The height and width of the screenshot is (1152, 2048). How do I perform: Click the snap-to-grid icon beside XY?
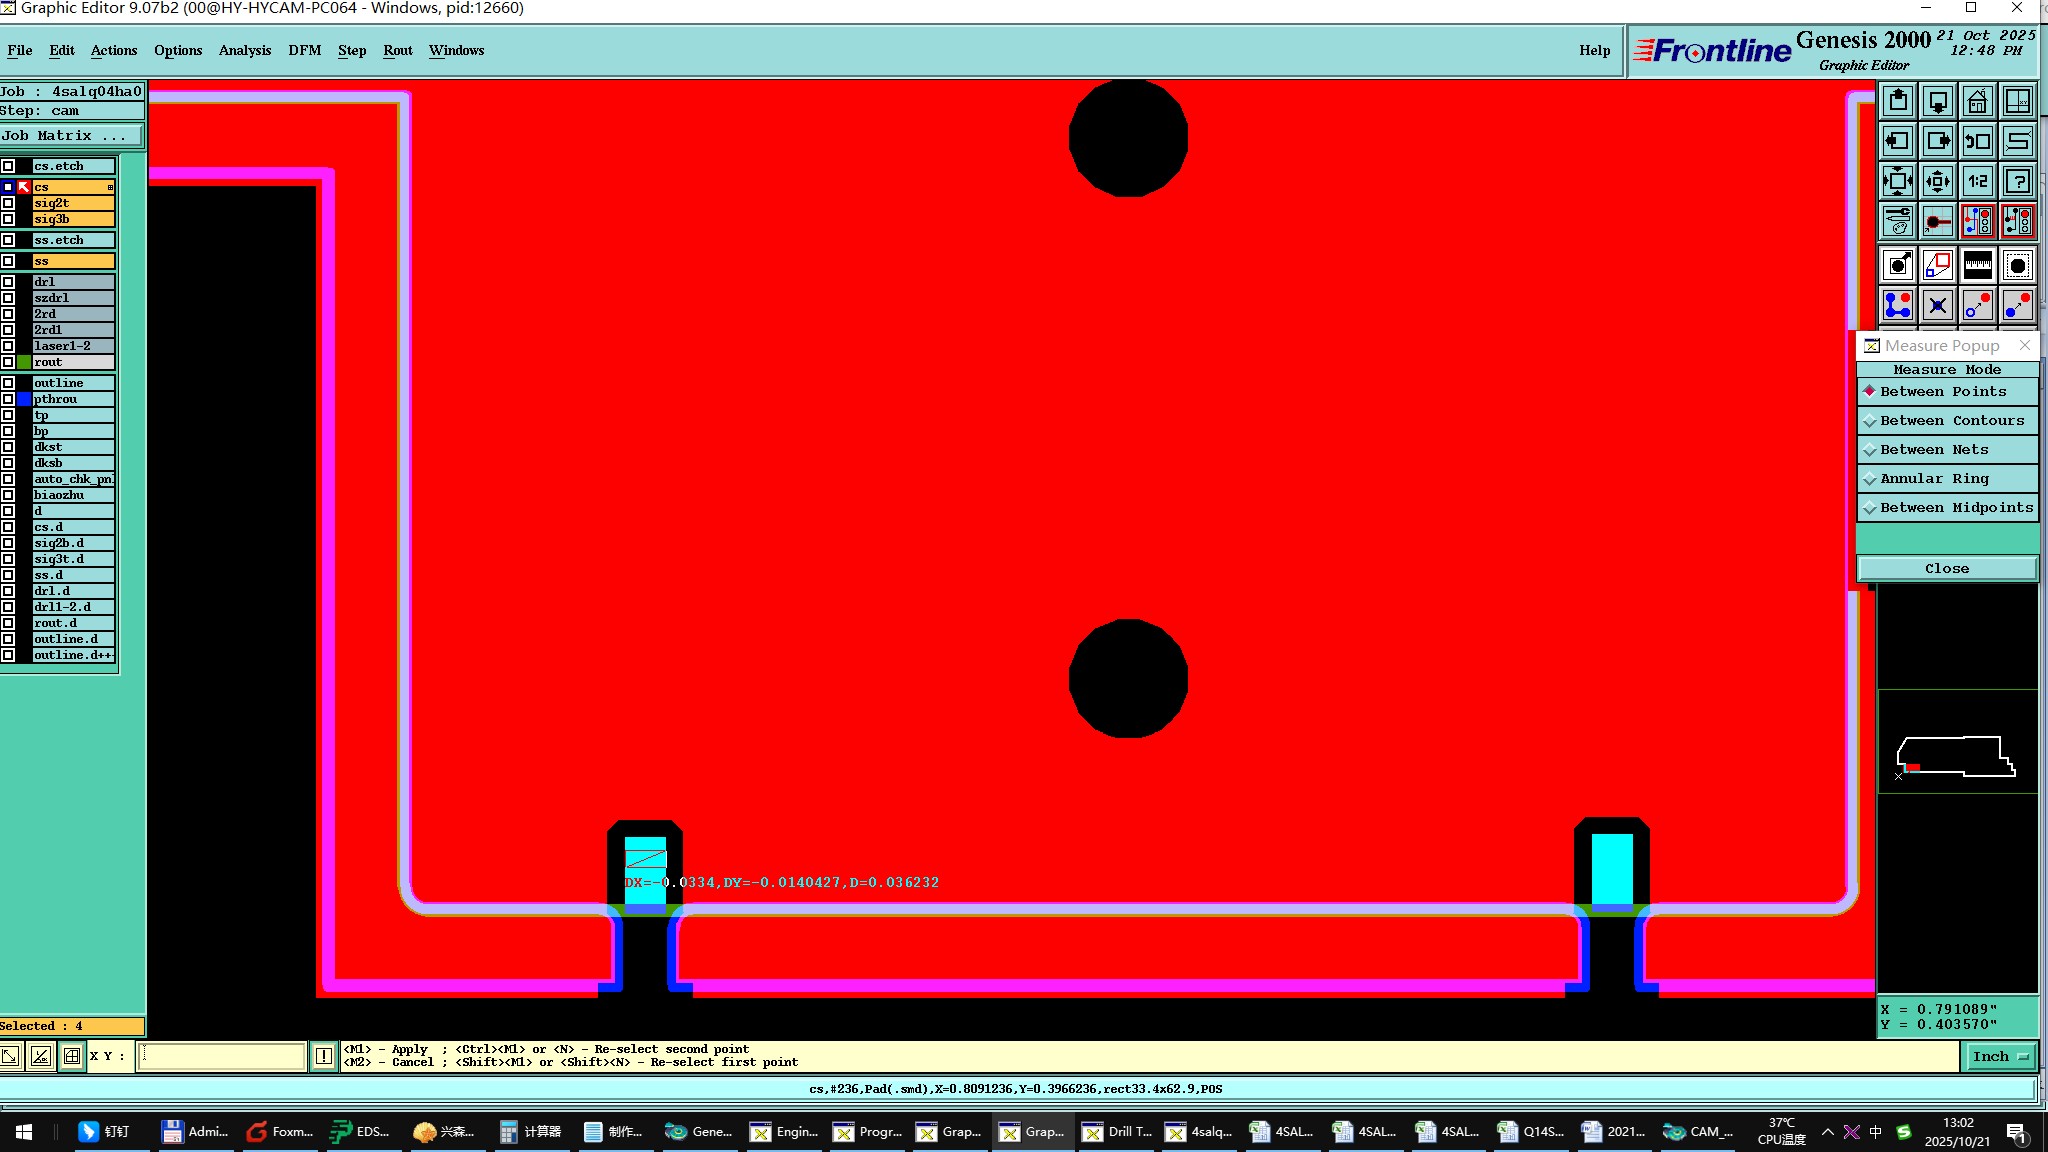click(x=72, y=1056)
